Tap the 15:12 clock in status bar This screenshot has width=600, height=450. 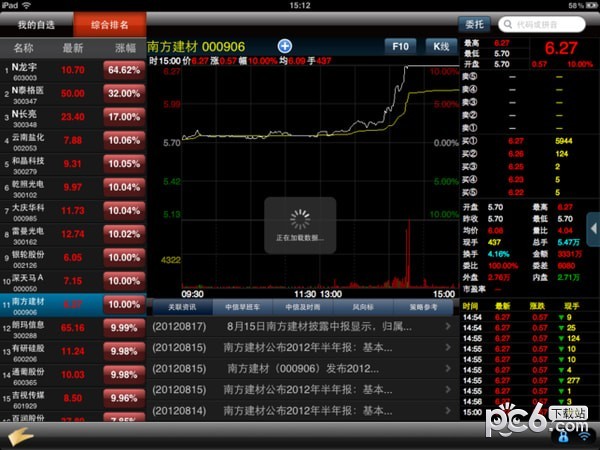(300, 5)
